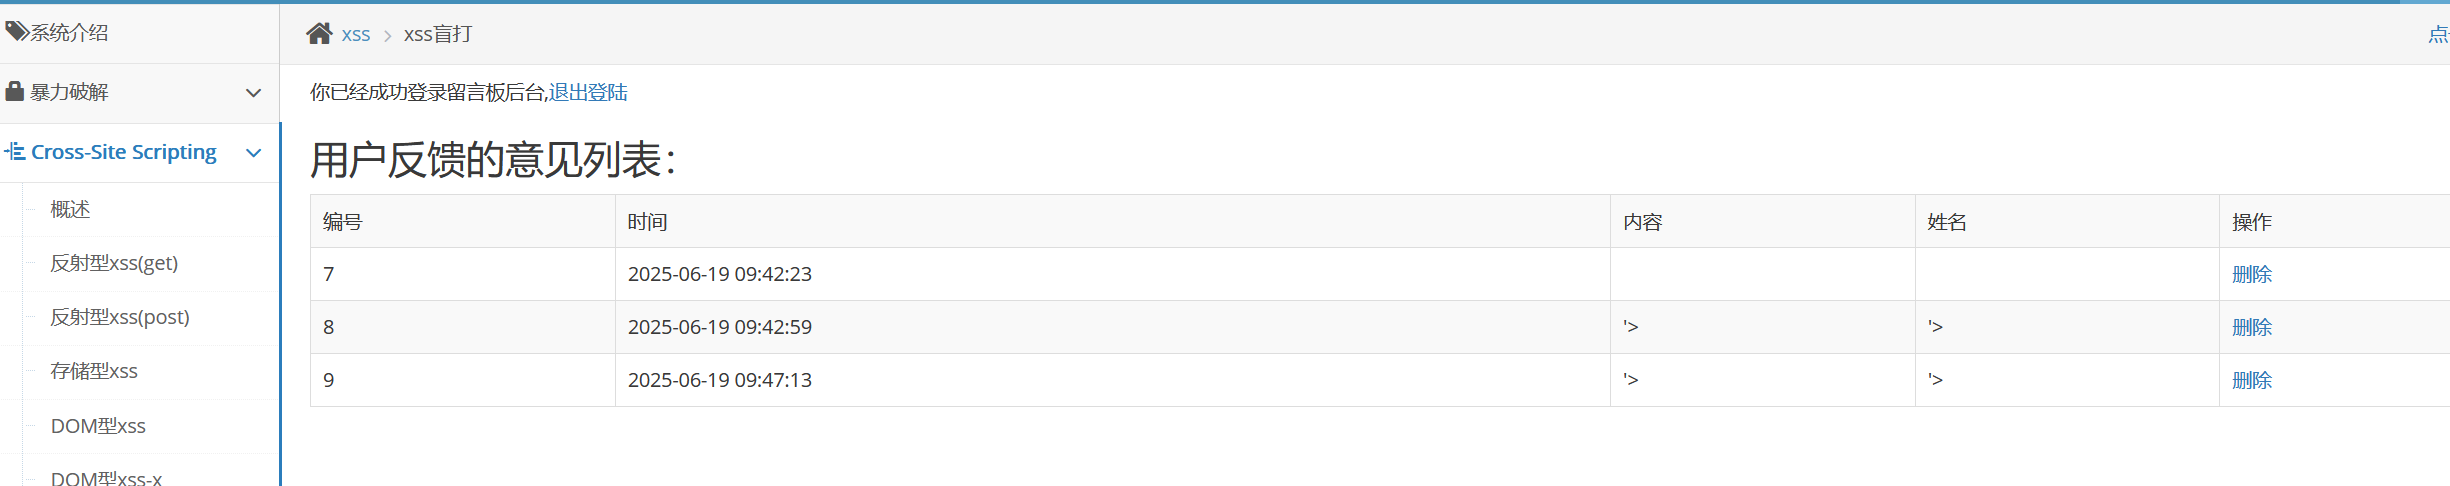
Task: Go to 存储型xss page
Action: pyautogui.click(x=94, y=371)
